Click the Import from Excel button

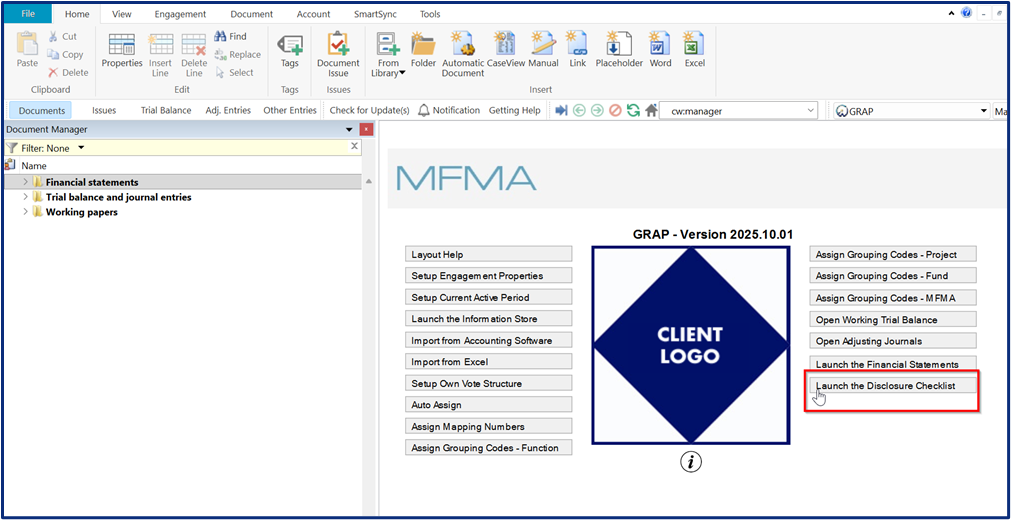(488, 362)
